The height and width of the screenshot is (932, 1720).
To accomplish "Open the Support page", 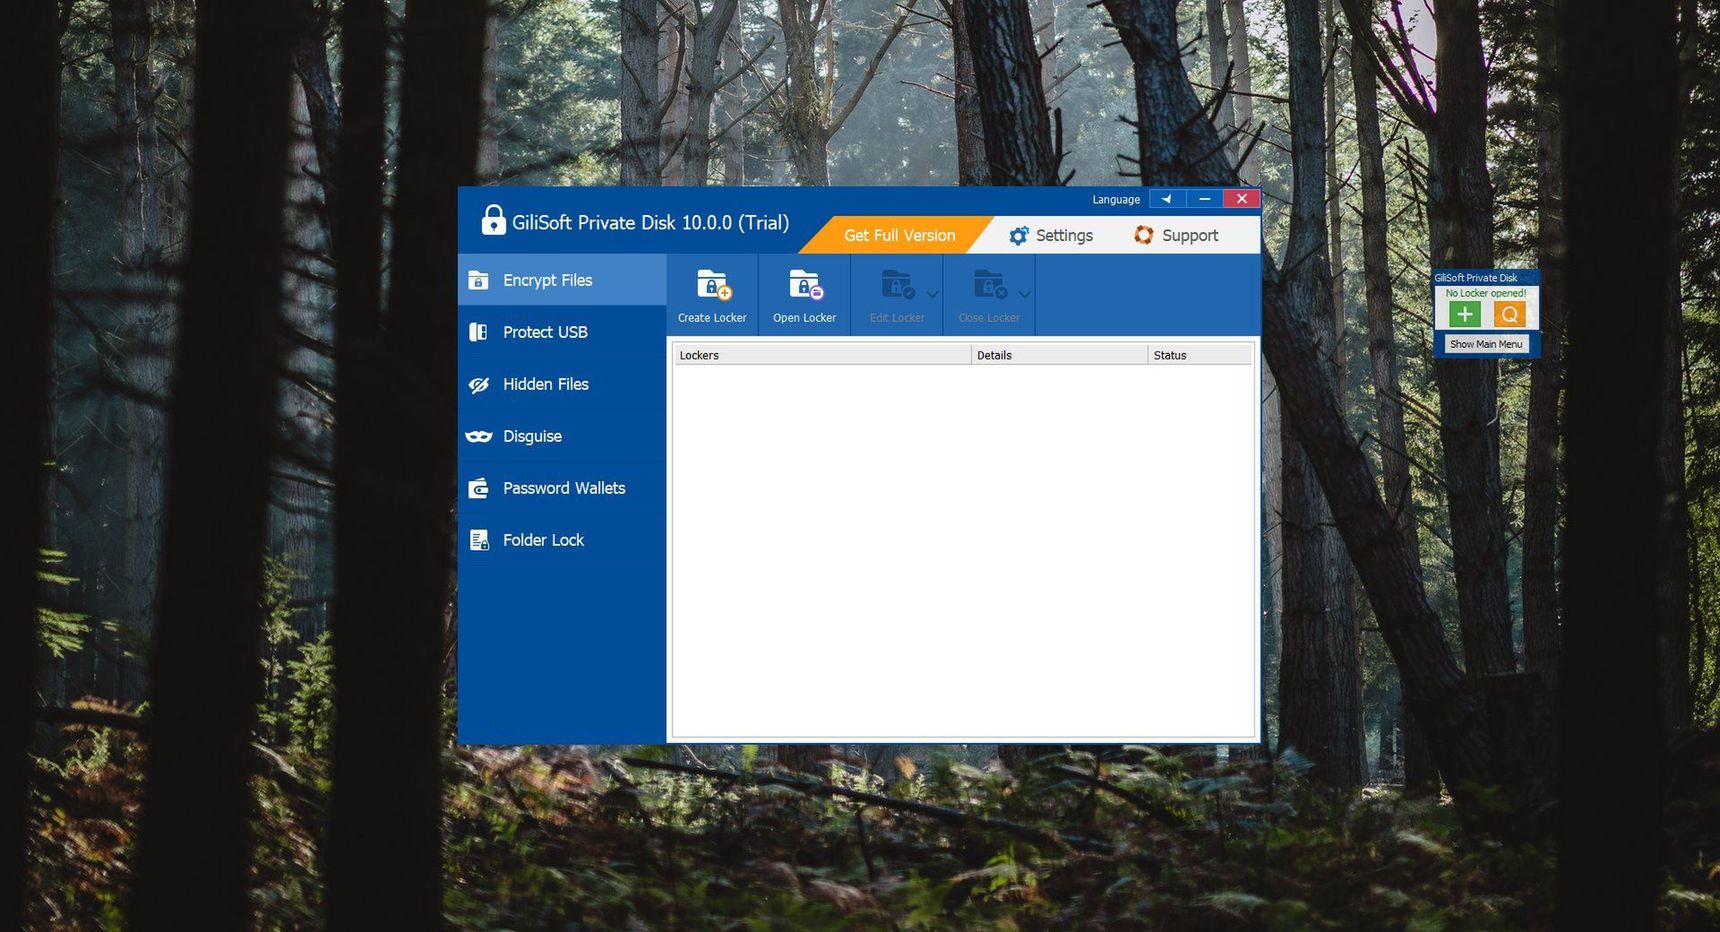I will click(x=1176, y=235).
